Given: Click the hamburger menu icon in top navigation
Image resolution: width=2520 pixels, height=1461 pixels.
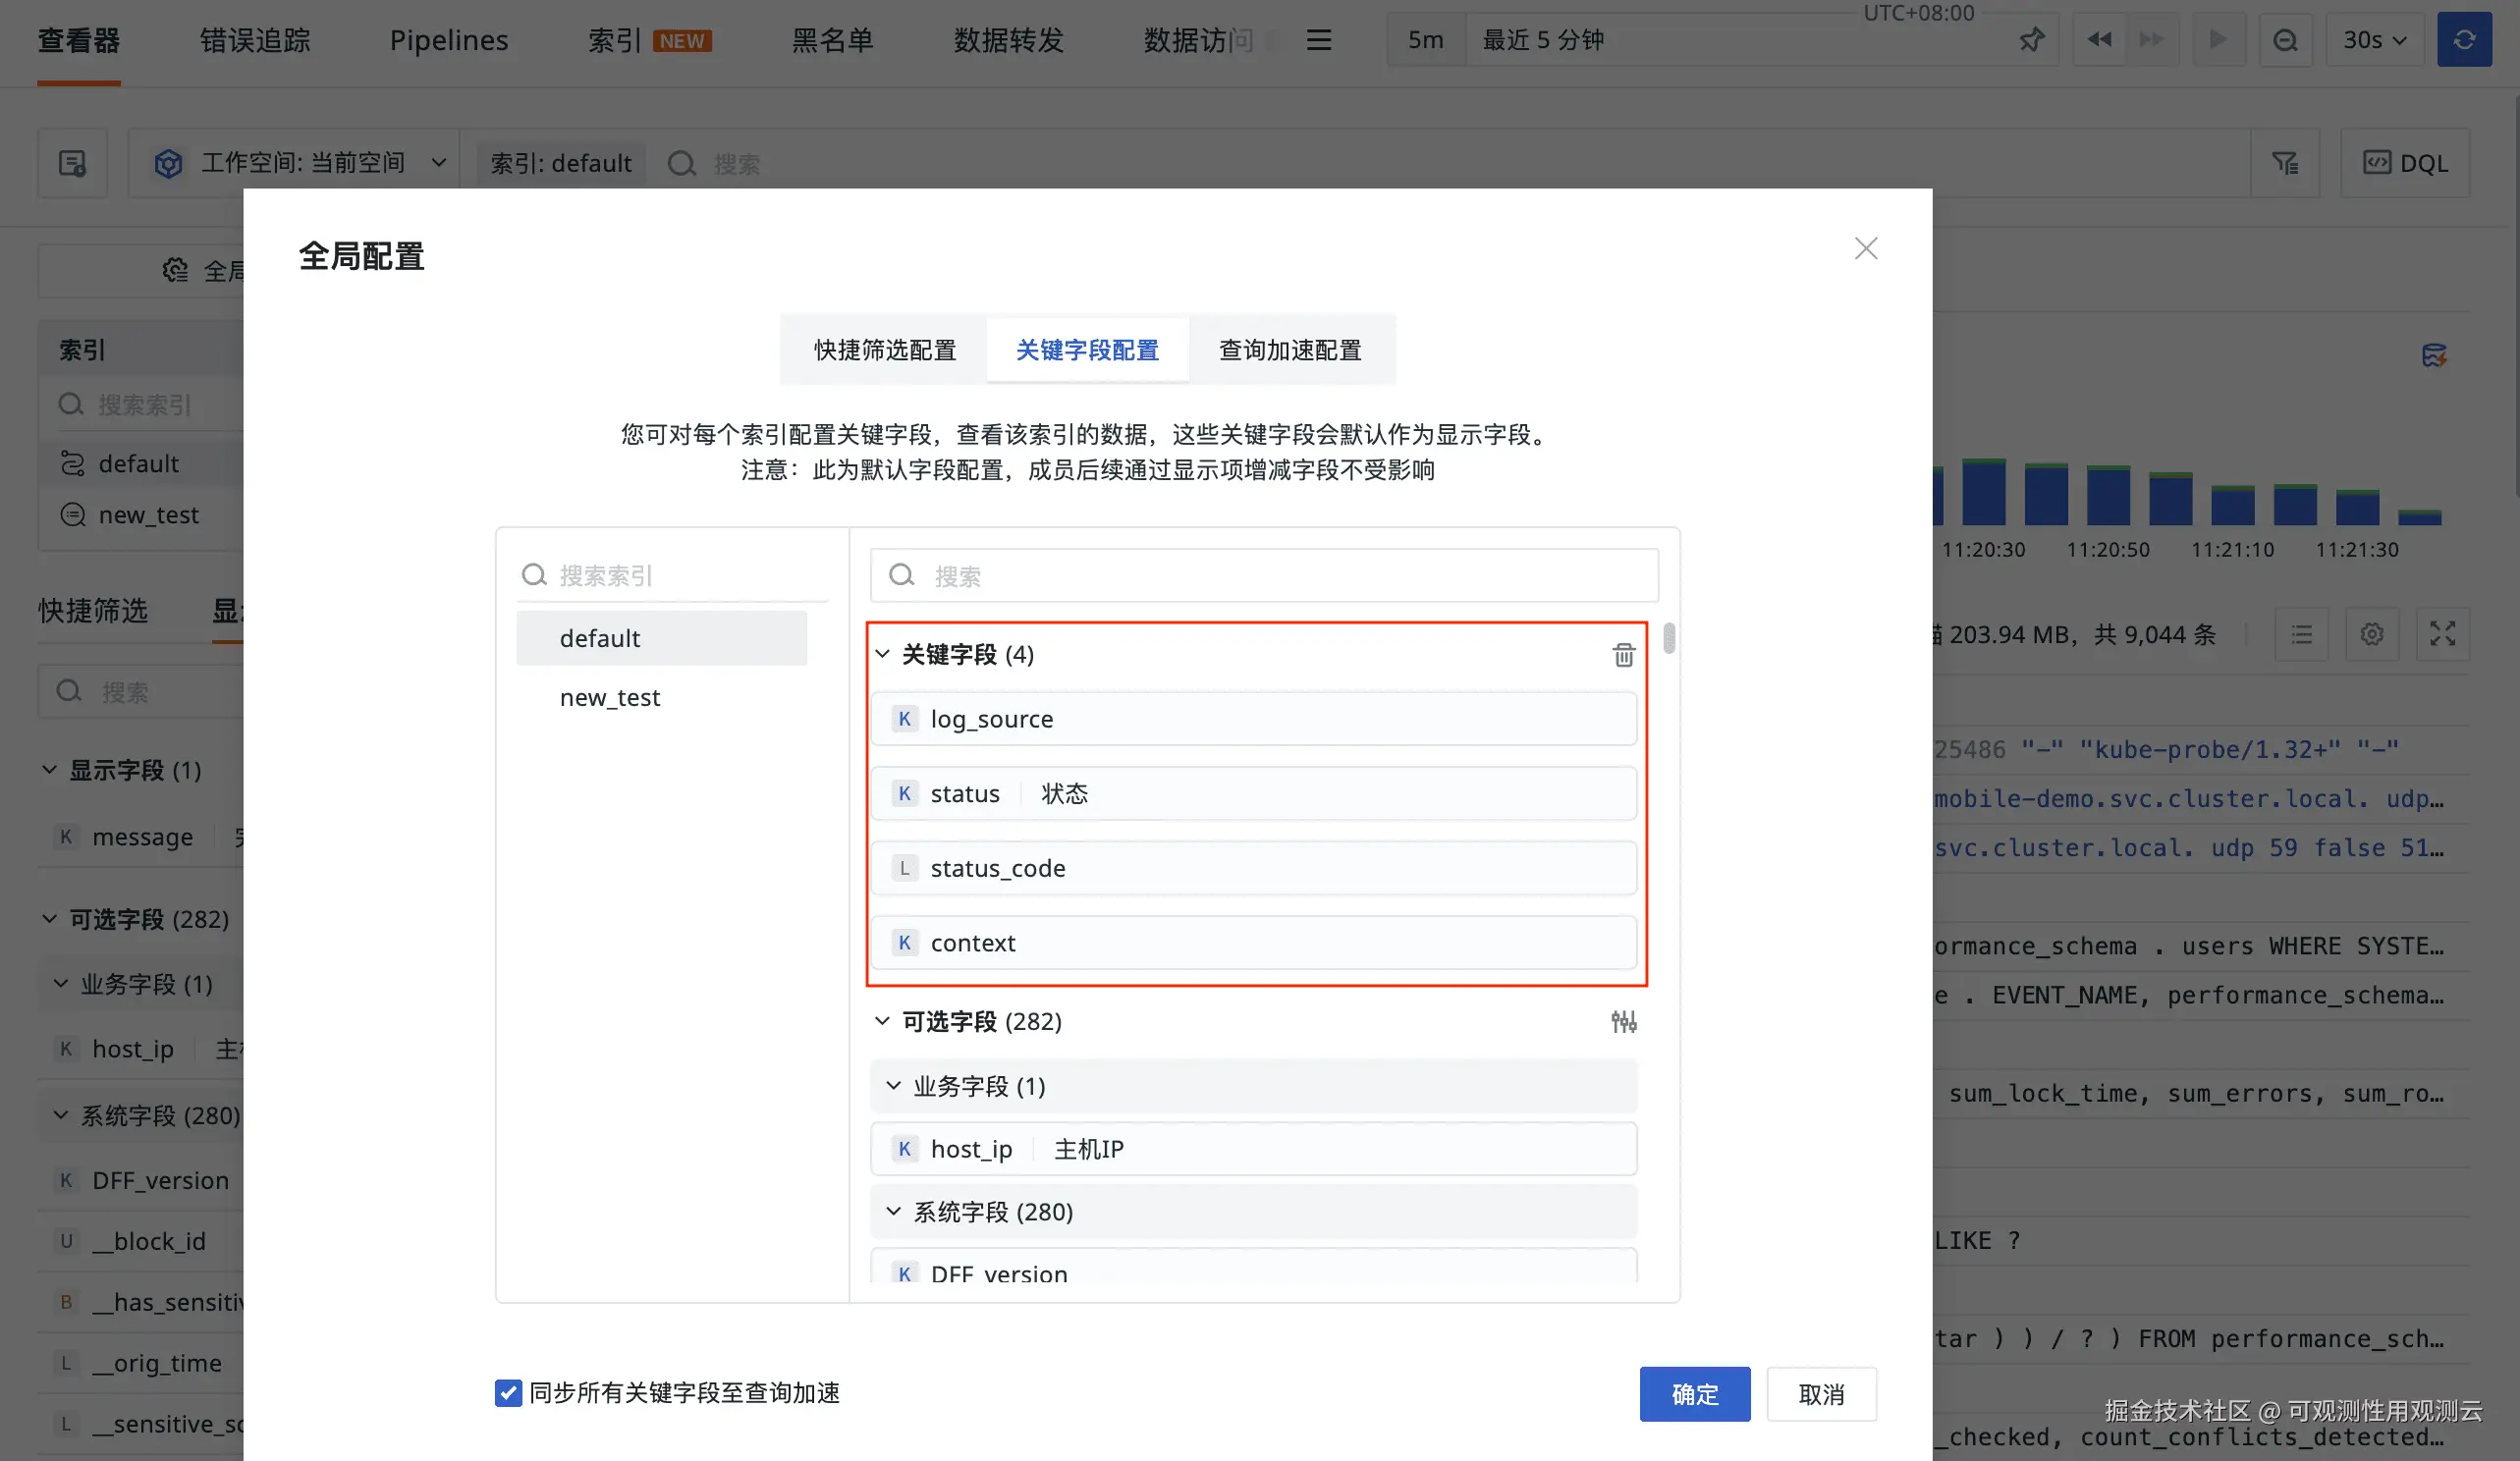Looking at the screenshot, I should pyautogui.click(x=1319, y=40).
